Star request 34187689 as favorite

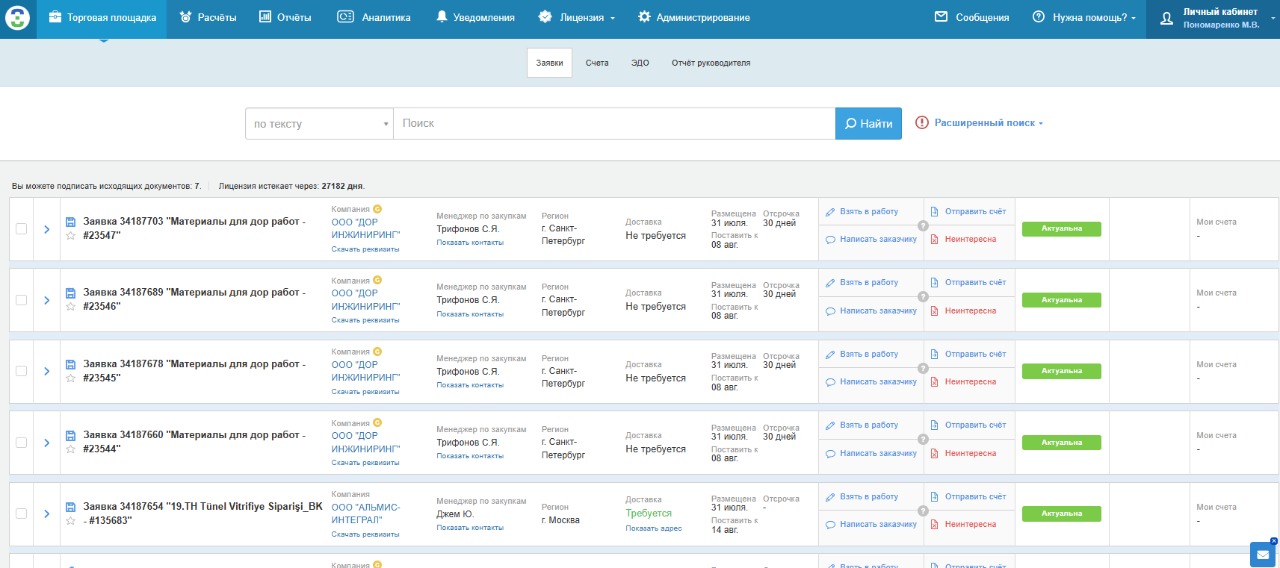pyautogui.click(x=70, y=307)
